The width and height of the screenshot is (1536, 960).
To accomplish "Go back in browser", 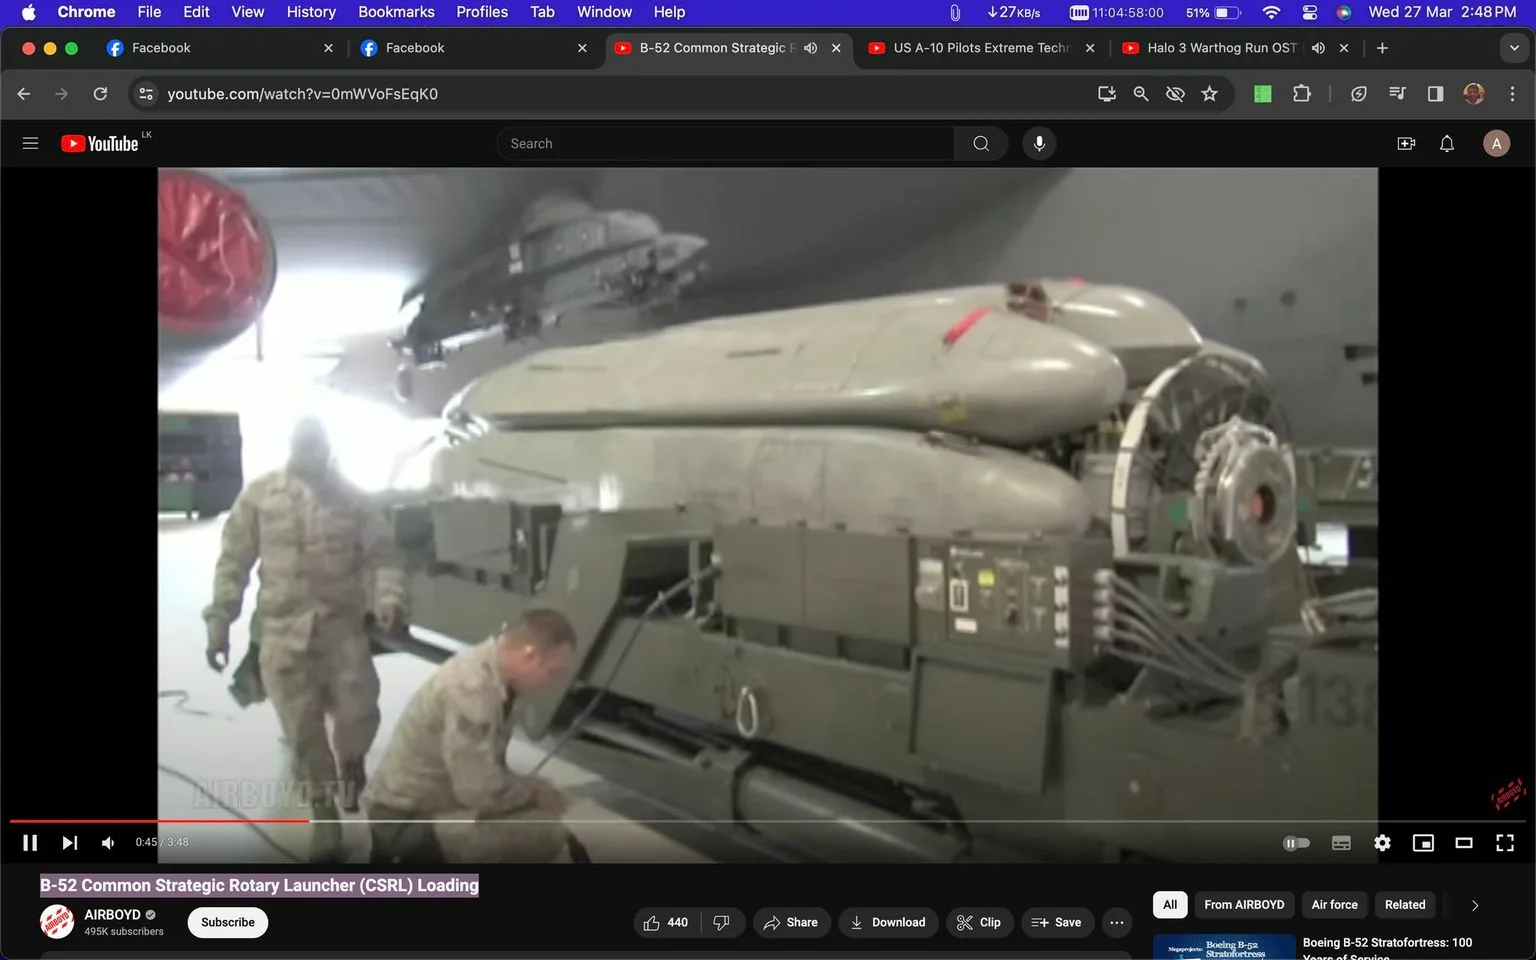I will (24, 93).
